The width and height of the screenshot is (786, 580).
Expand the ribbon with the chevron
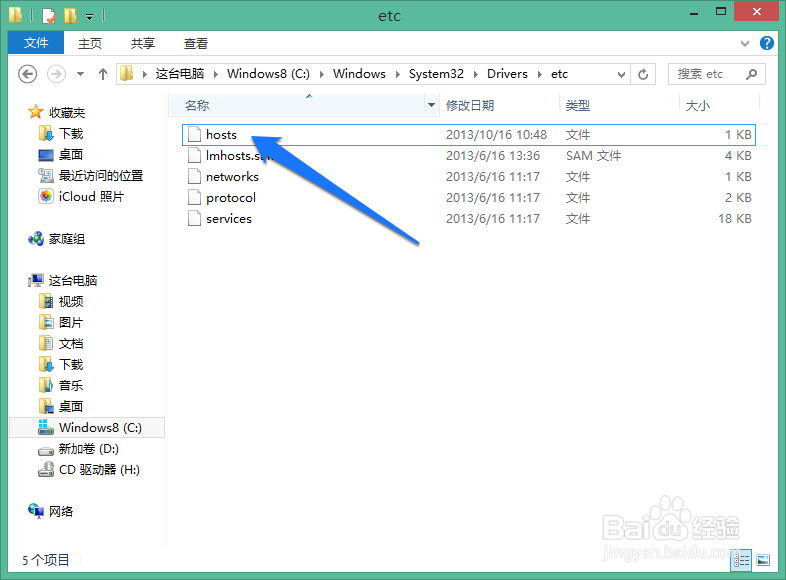tap(745, 44)
